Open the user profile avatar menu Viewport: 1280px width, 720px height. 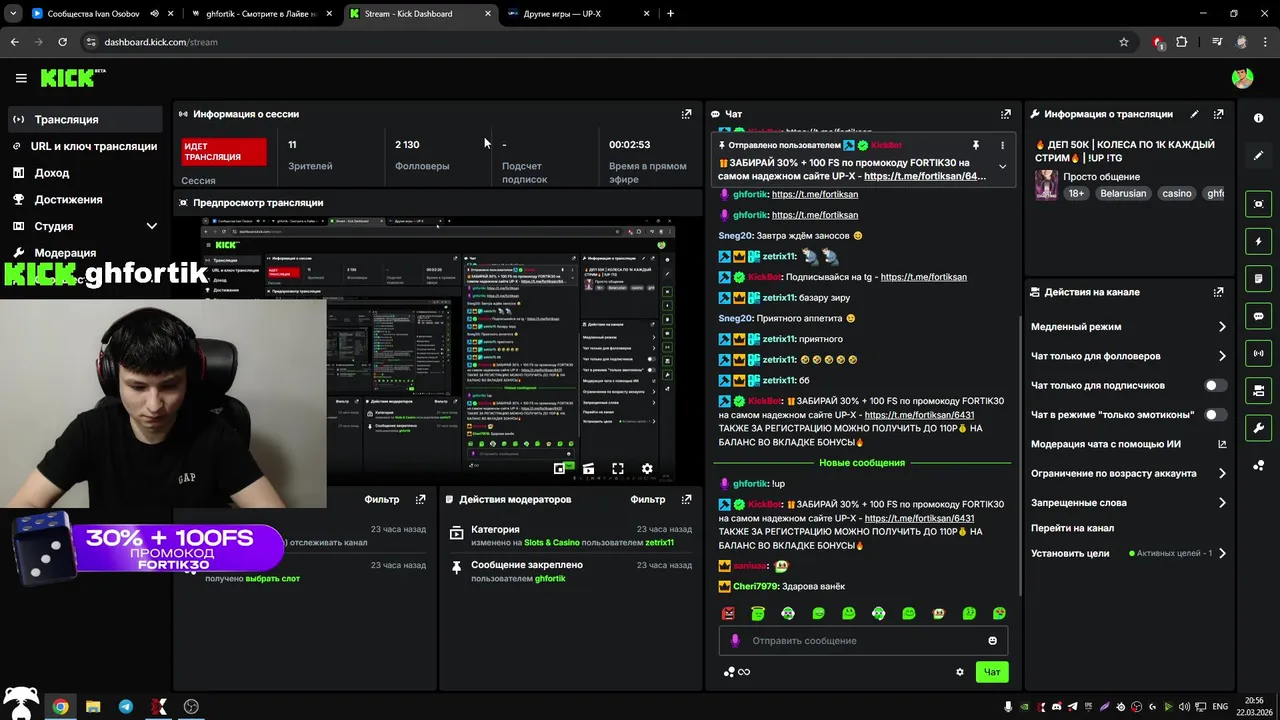point(1242,78)
